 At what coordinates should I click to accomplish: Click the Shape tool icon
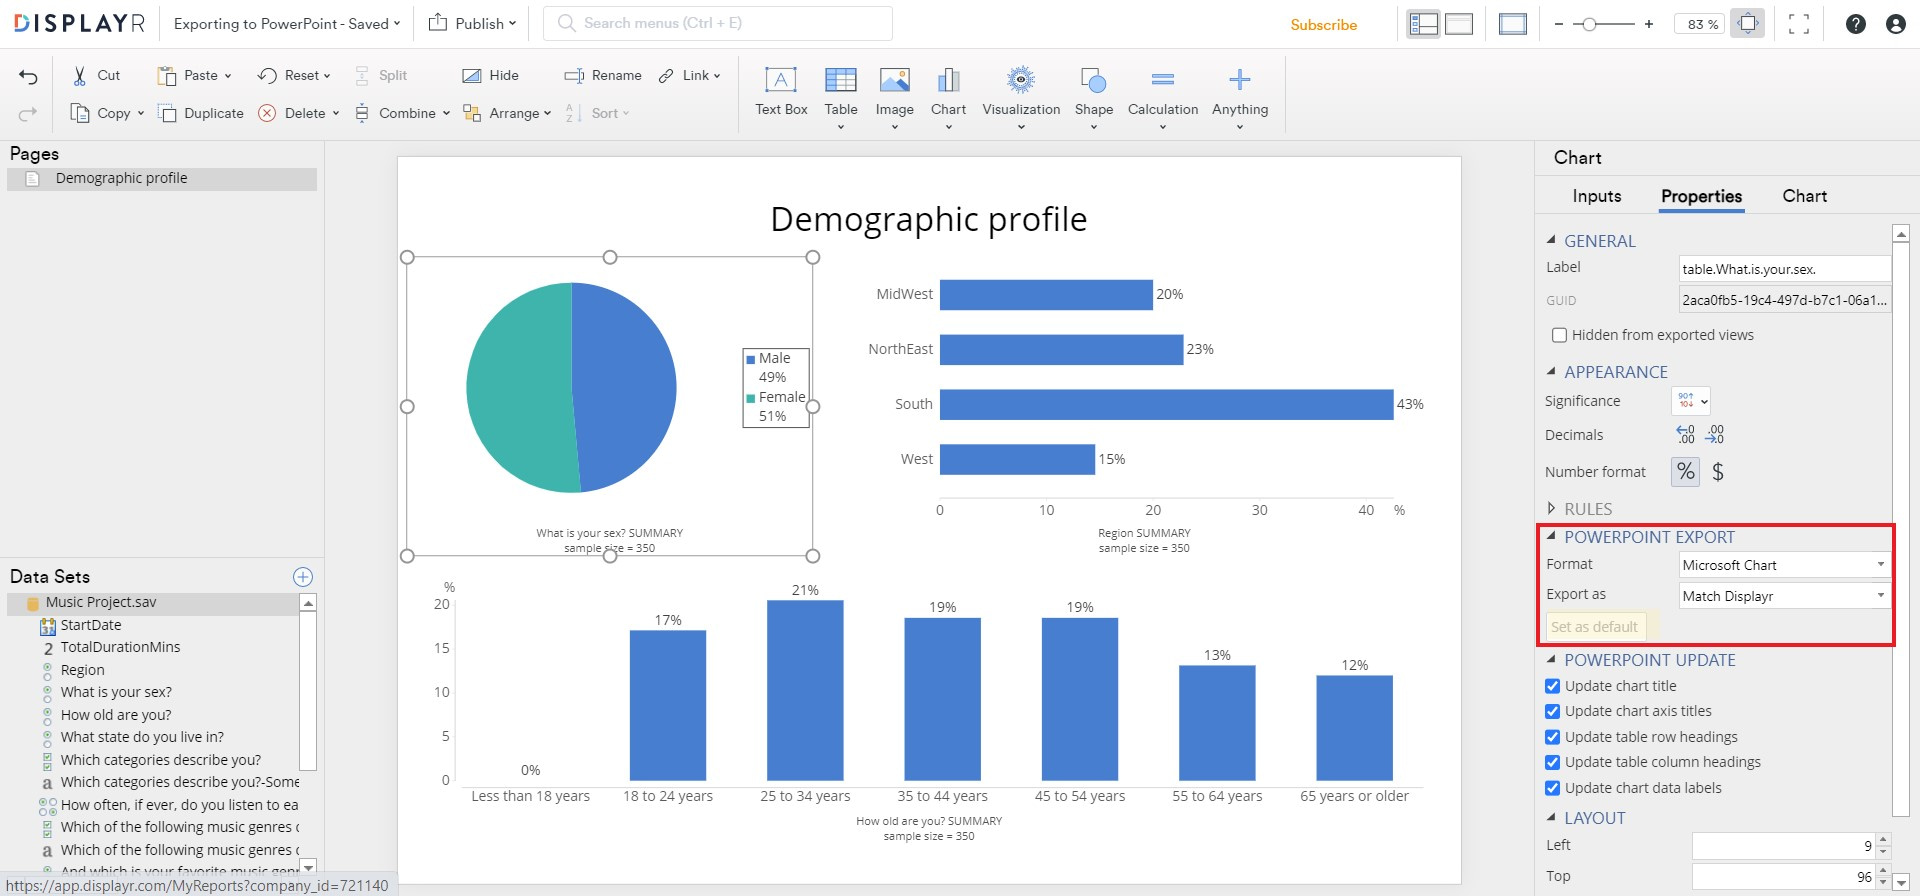point(1093,81)
